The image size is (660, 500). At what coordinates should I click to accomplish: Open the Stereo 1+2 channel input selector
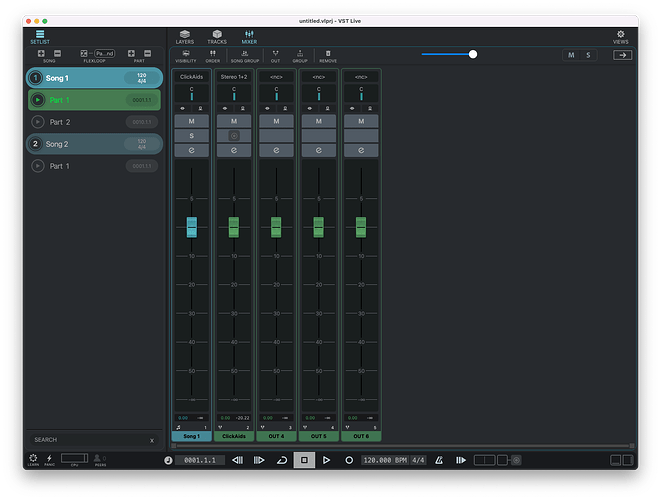[x=234, y=76]
